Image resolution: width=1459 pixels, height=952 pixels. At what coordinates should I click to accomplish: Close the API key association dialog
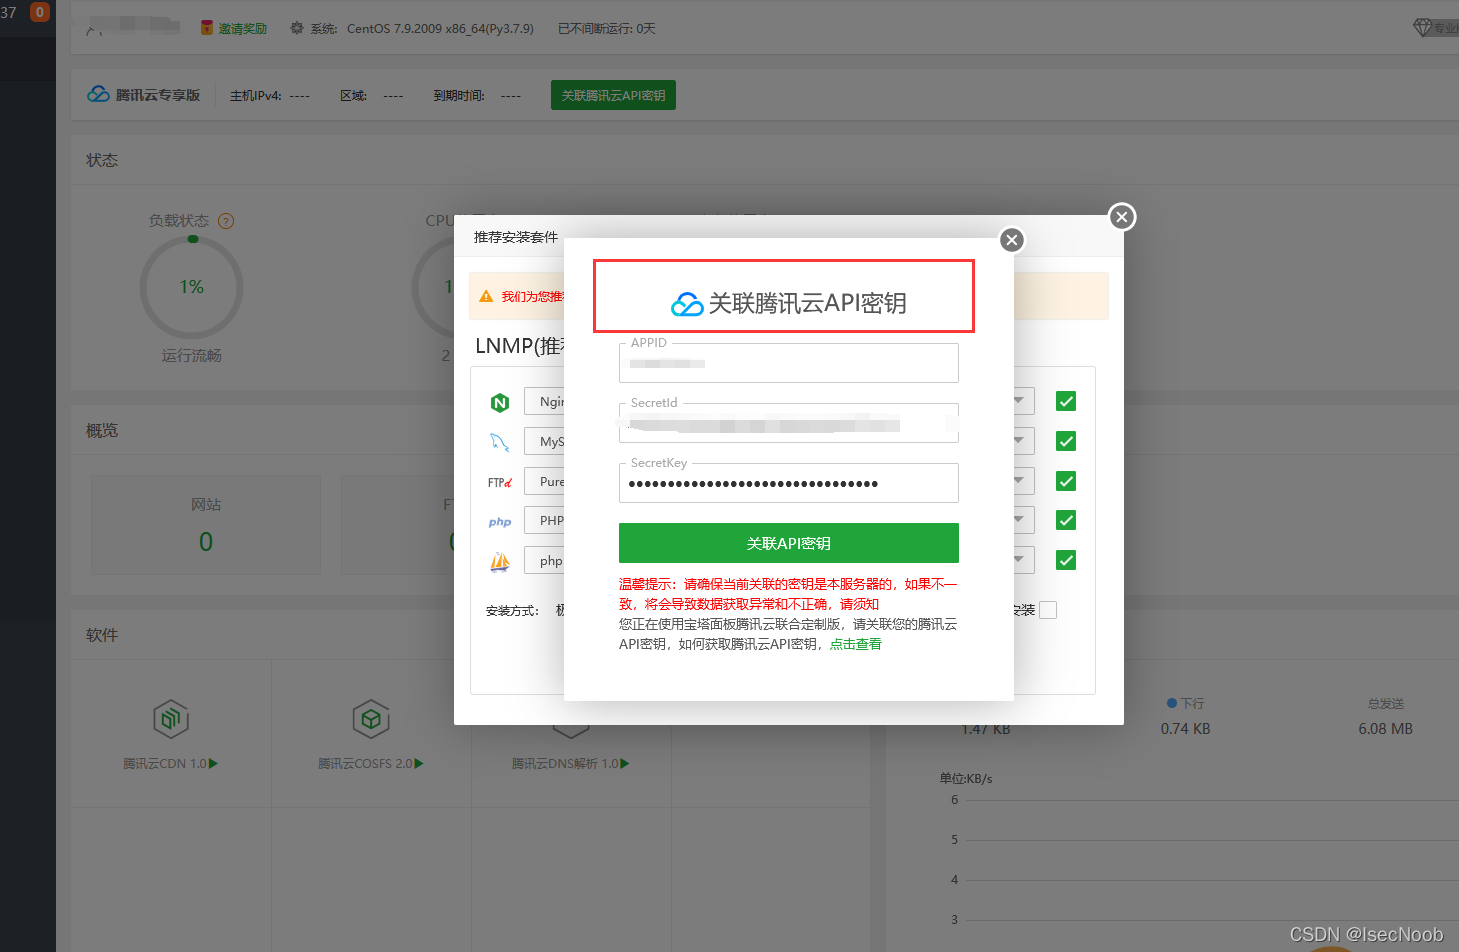click(x=1012, y=240)
